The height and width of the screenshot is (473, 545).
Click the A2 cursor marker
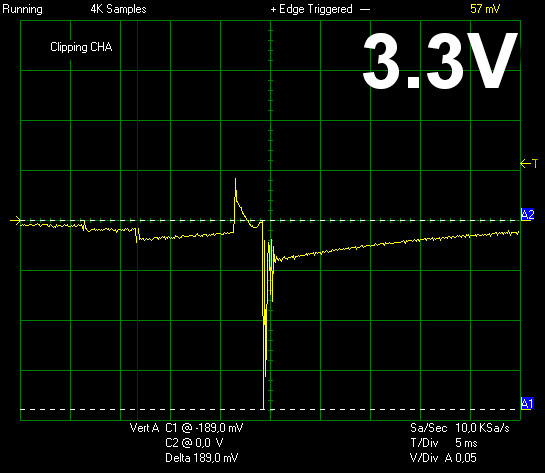tap(527, 214)
